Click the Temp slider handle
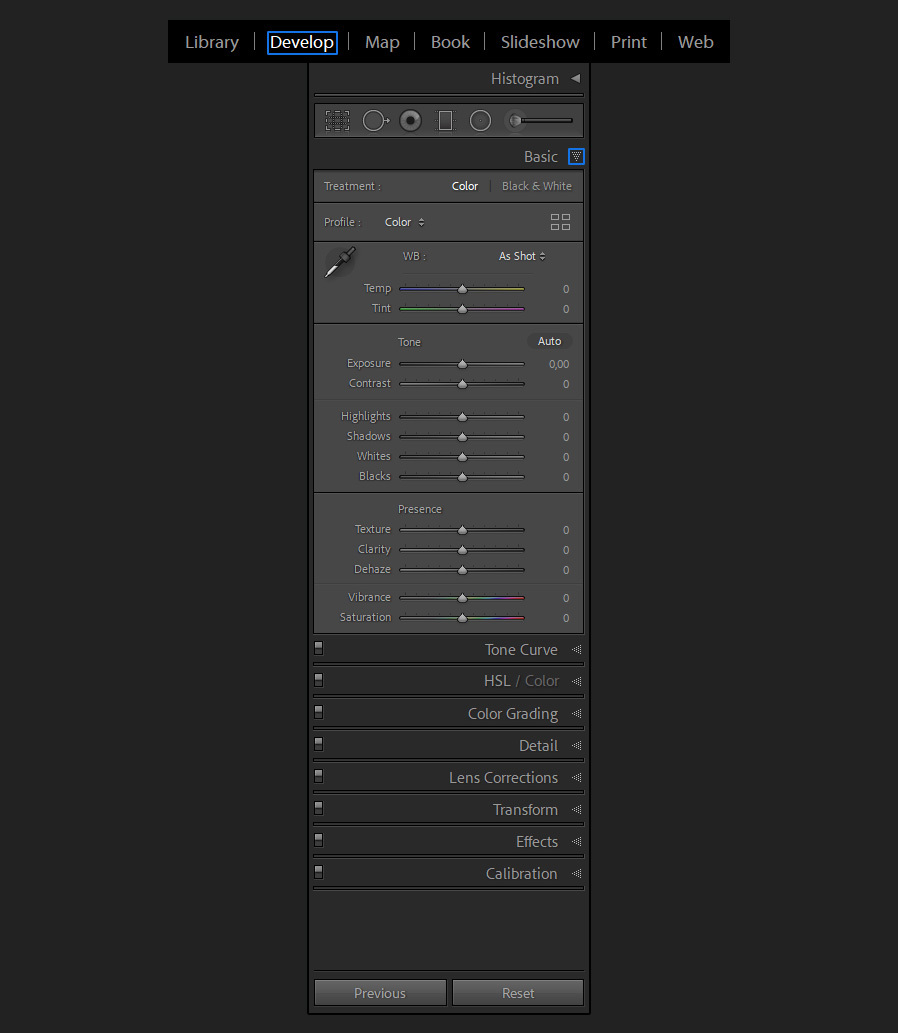Screen dimensions: 898x1033 click(x=463, y=289)
